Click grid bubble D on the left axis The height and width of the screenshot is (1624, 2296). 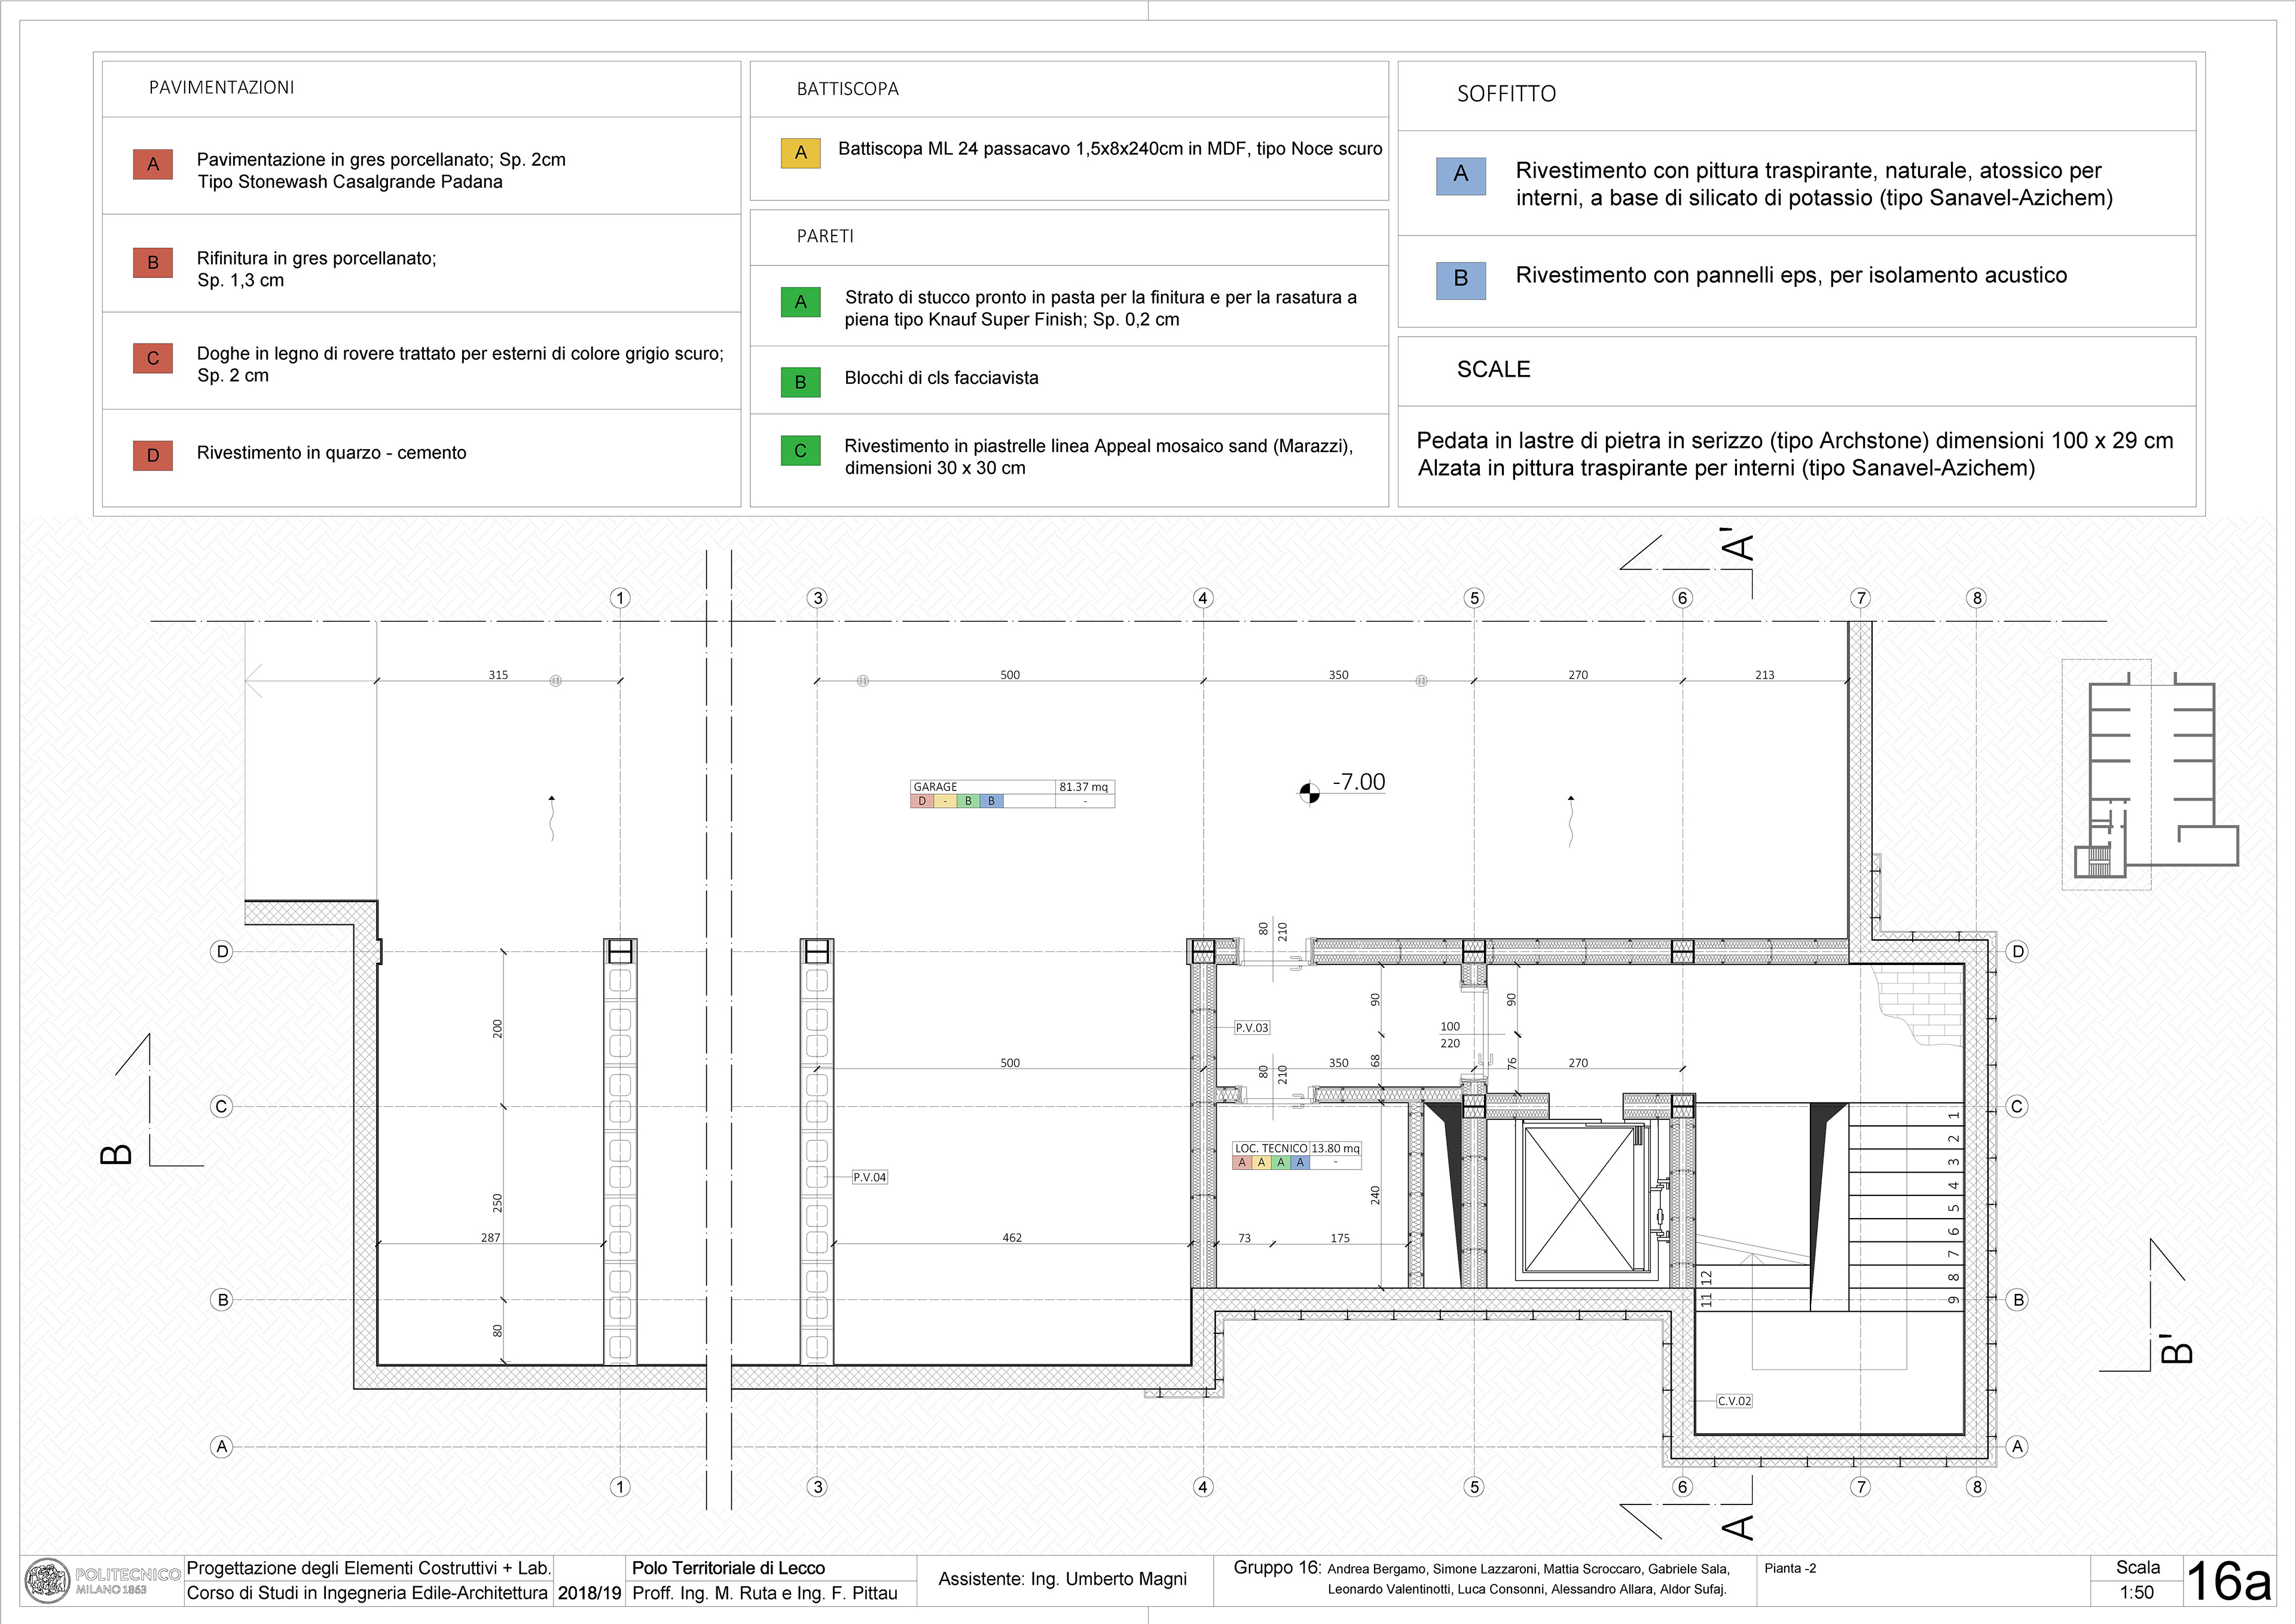tap(222, 951)
